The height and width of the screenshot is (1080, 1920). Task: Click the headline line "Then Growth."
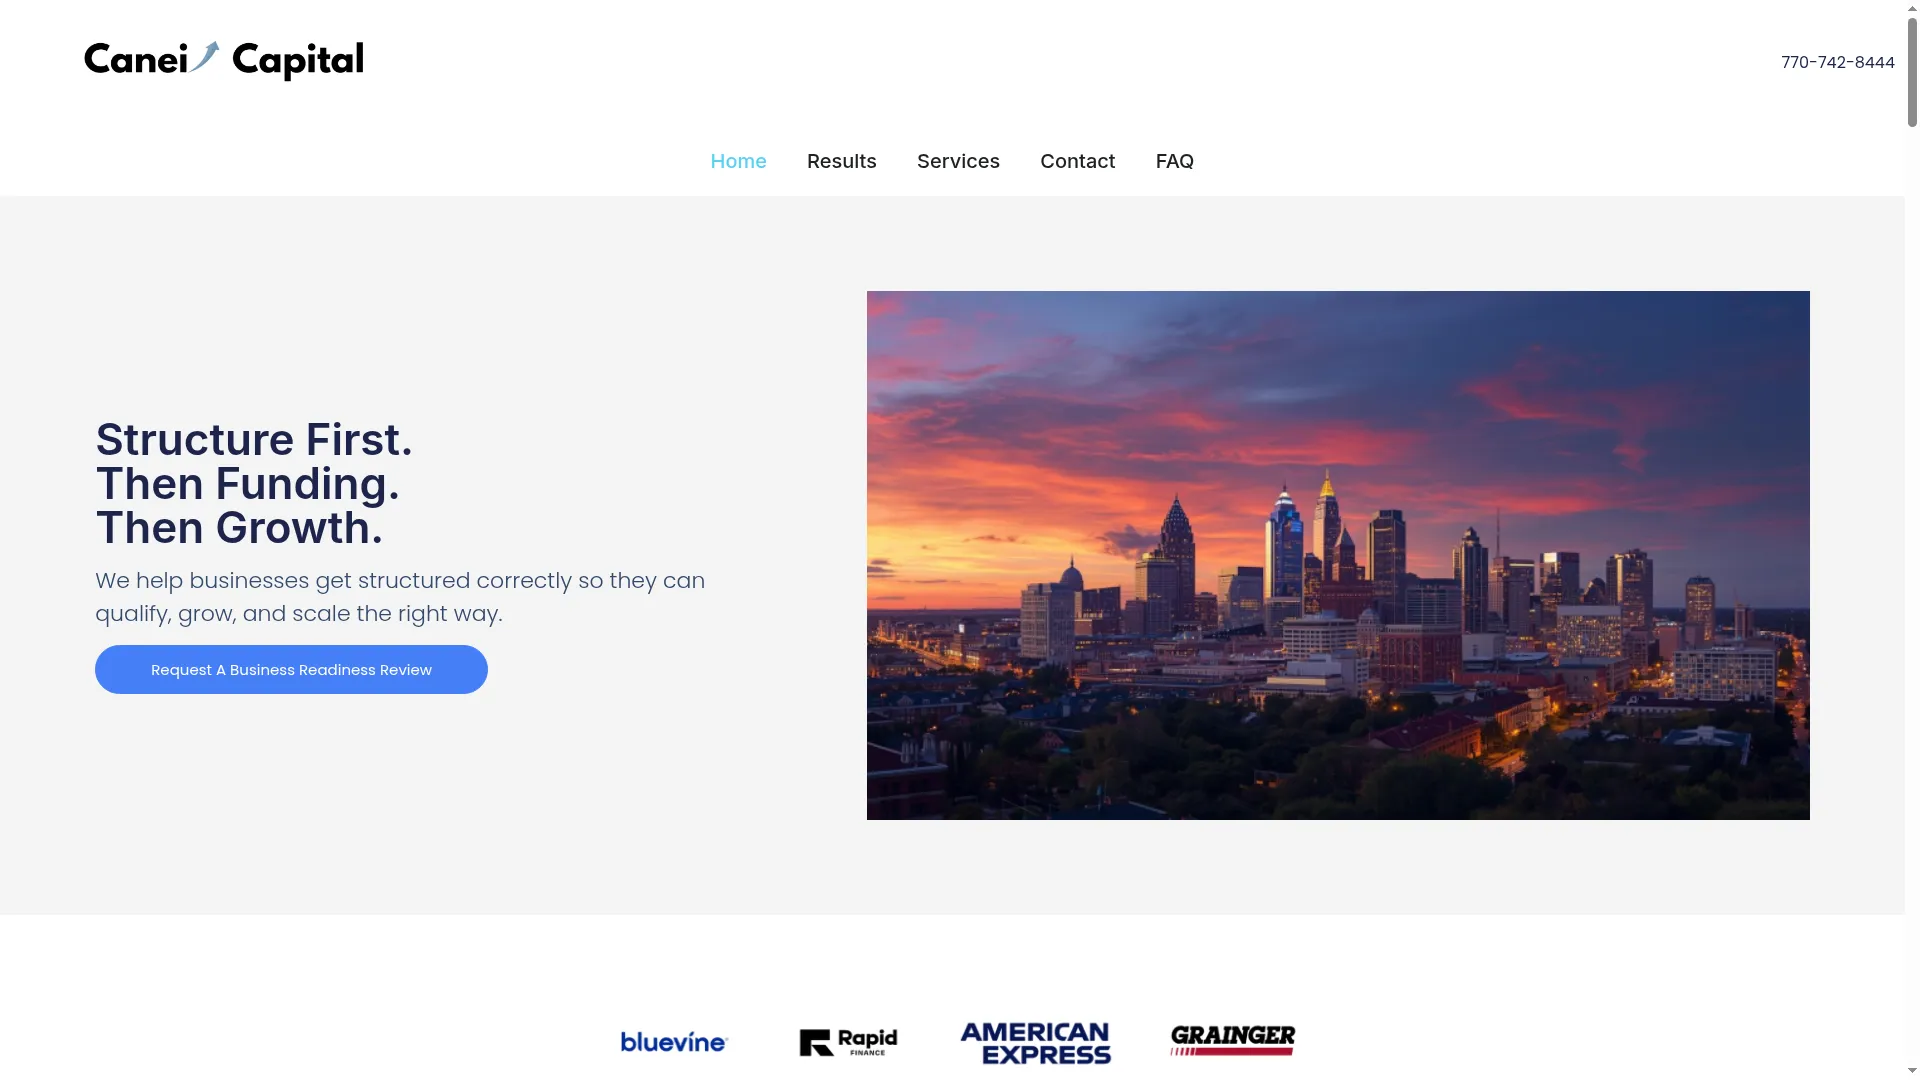239,527
